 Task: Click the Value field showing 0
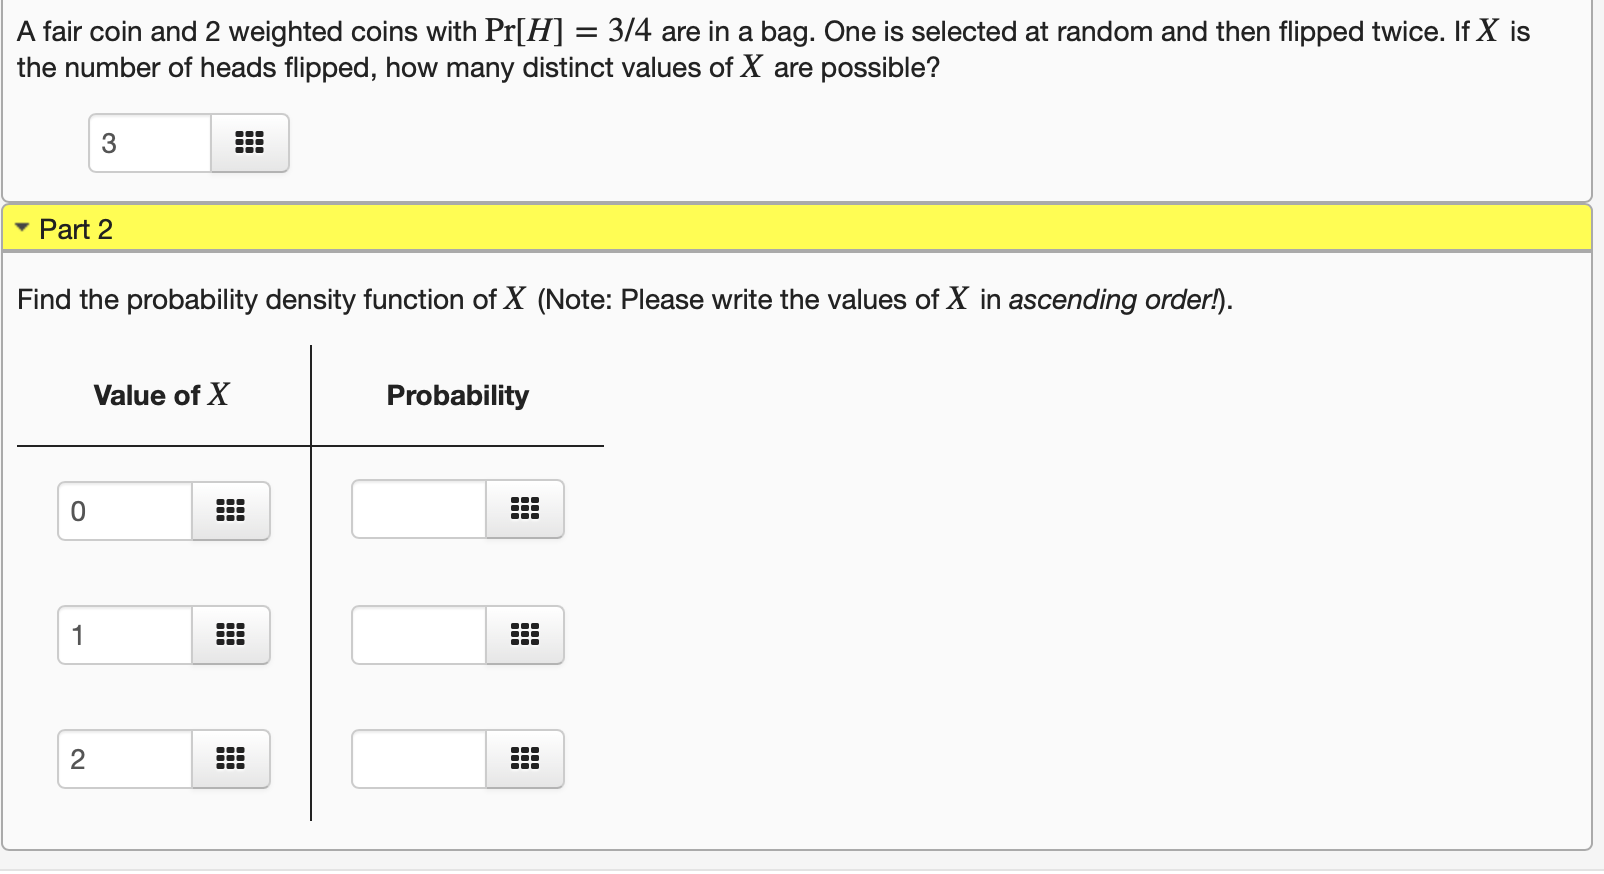[123, 510]
